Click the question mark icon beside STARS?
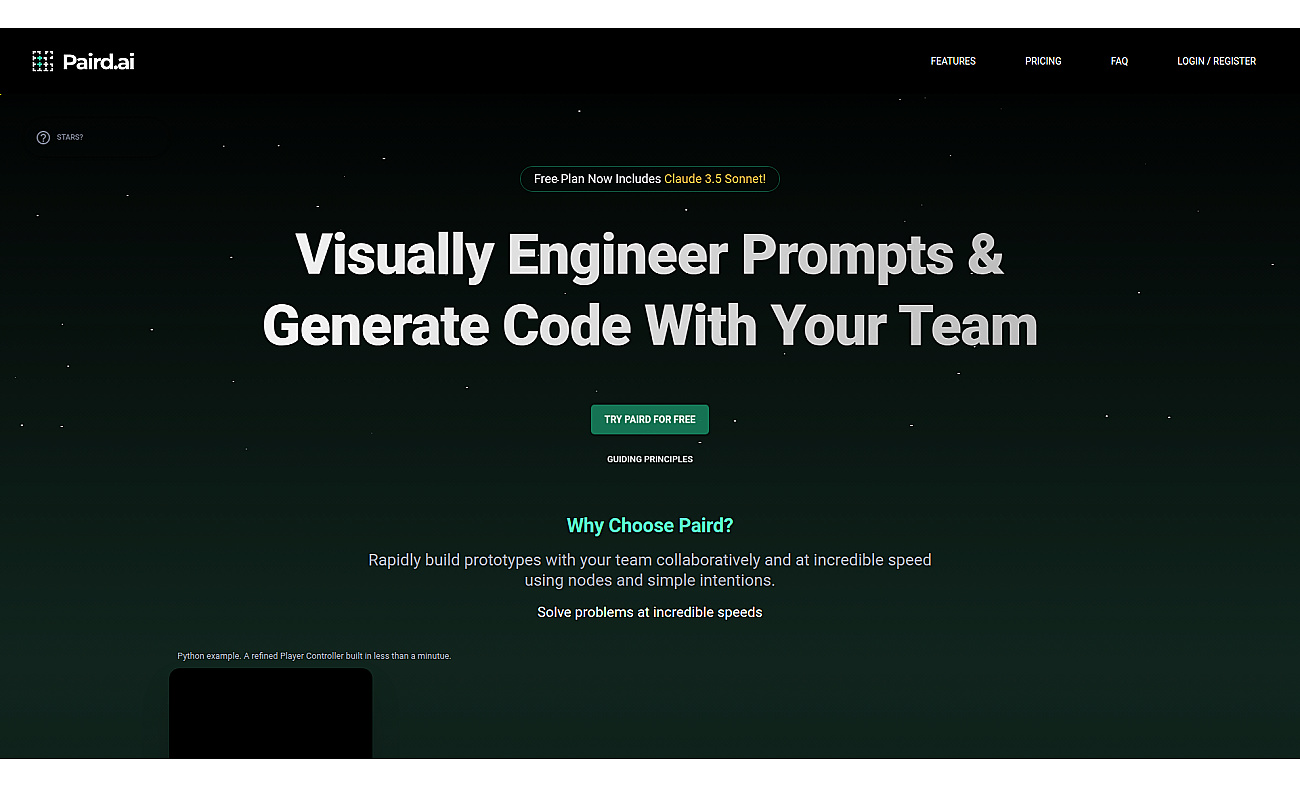 click(43, 138)
